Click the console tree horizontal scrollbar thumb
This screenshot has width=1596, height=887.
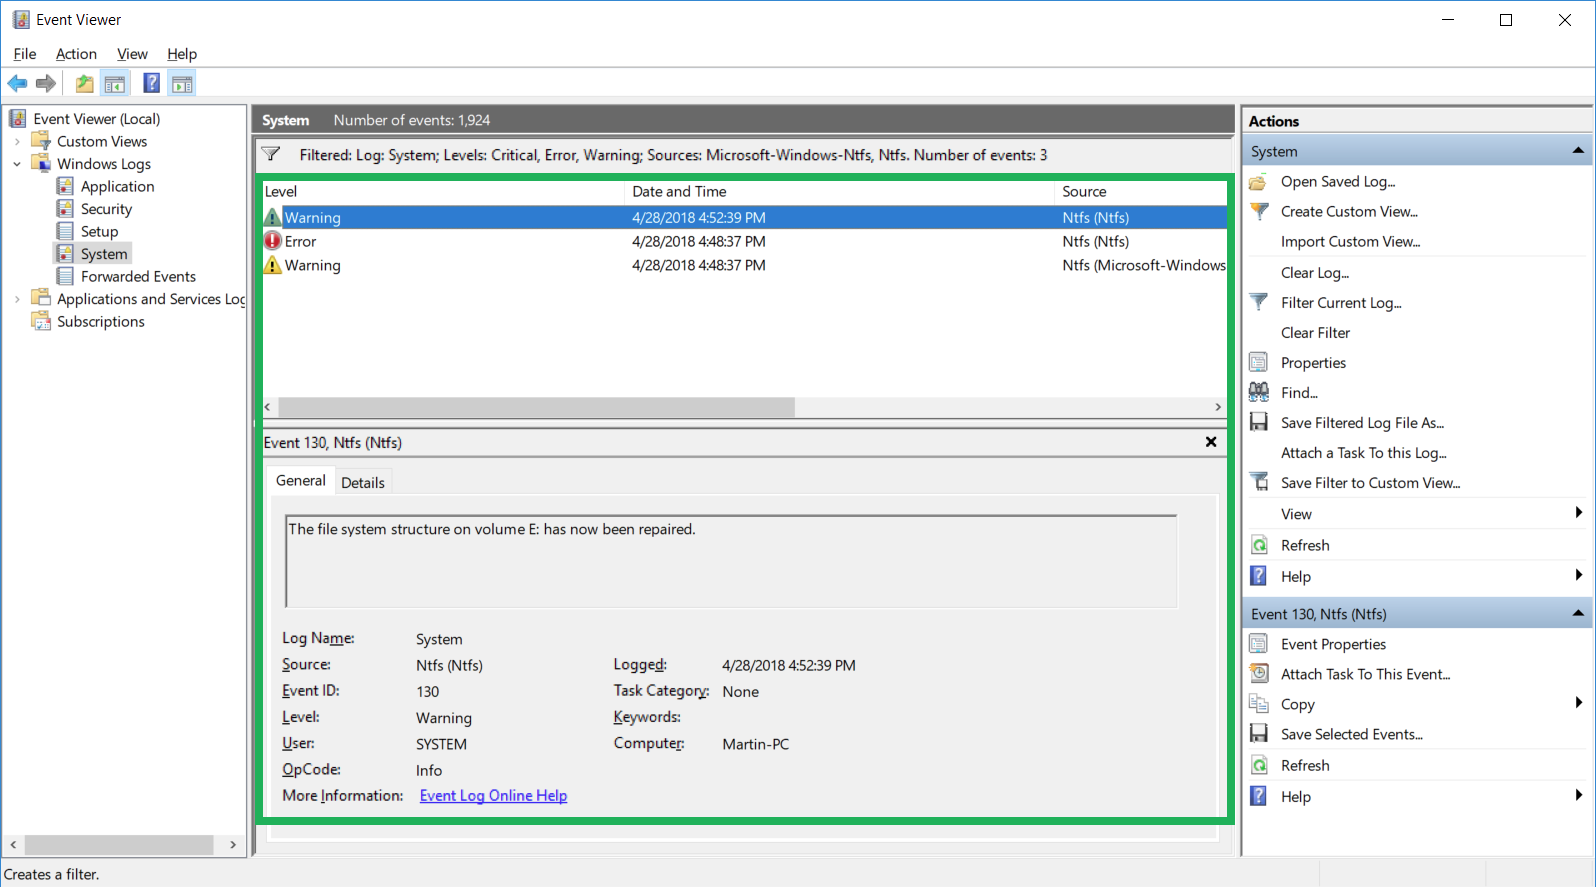[x=119, y=845]
